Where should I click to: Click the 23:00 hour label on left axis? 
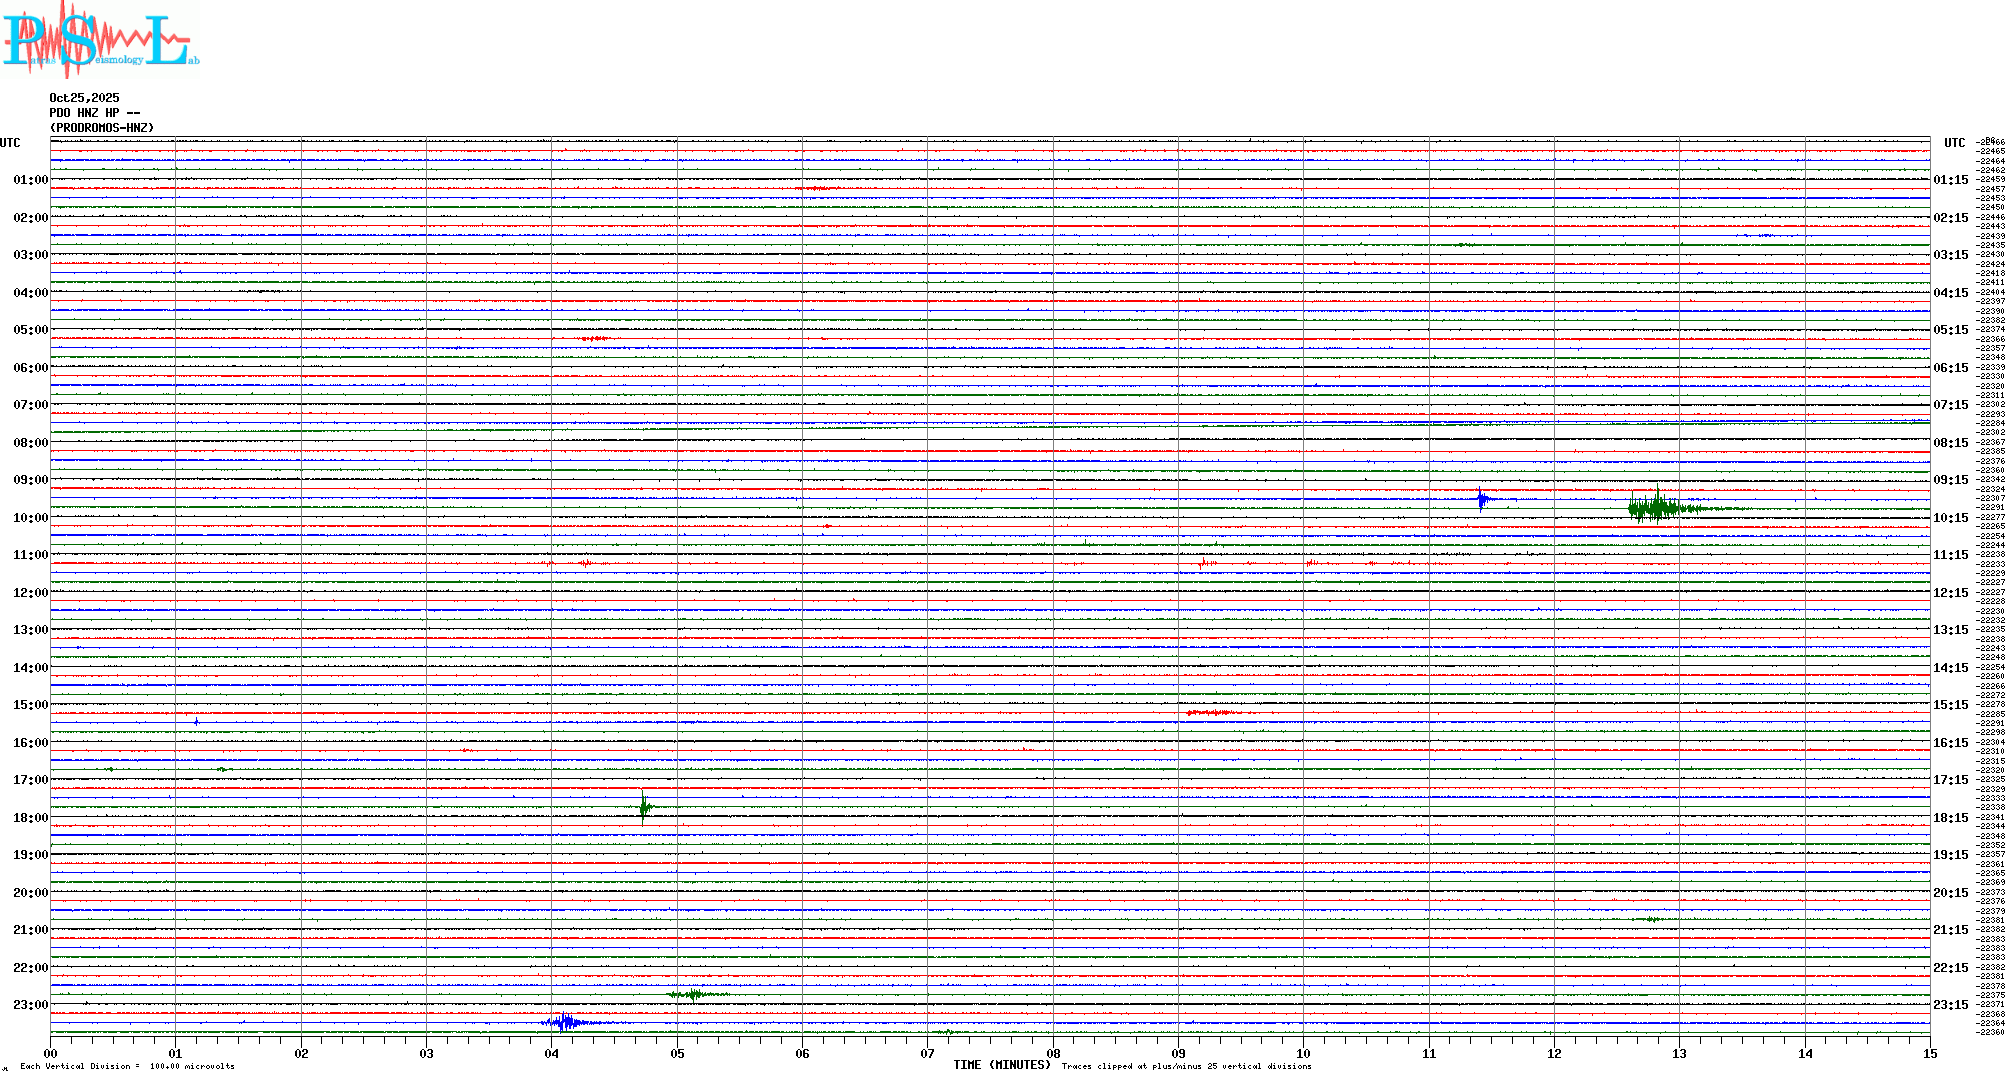30,1005
